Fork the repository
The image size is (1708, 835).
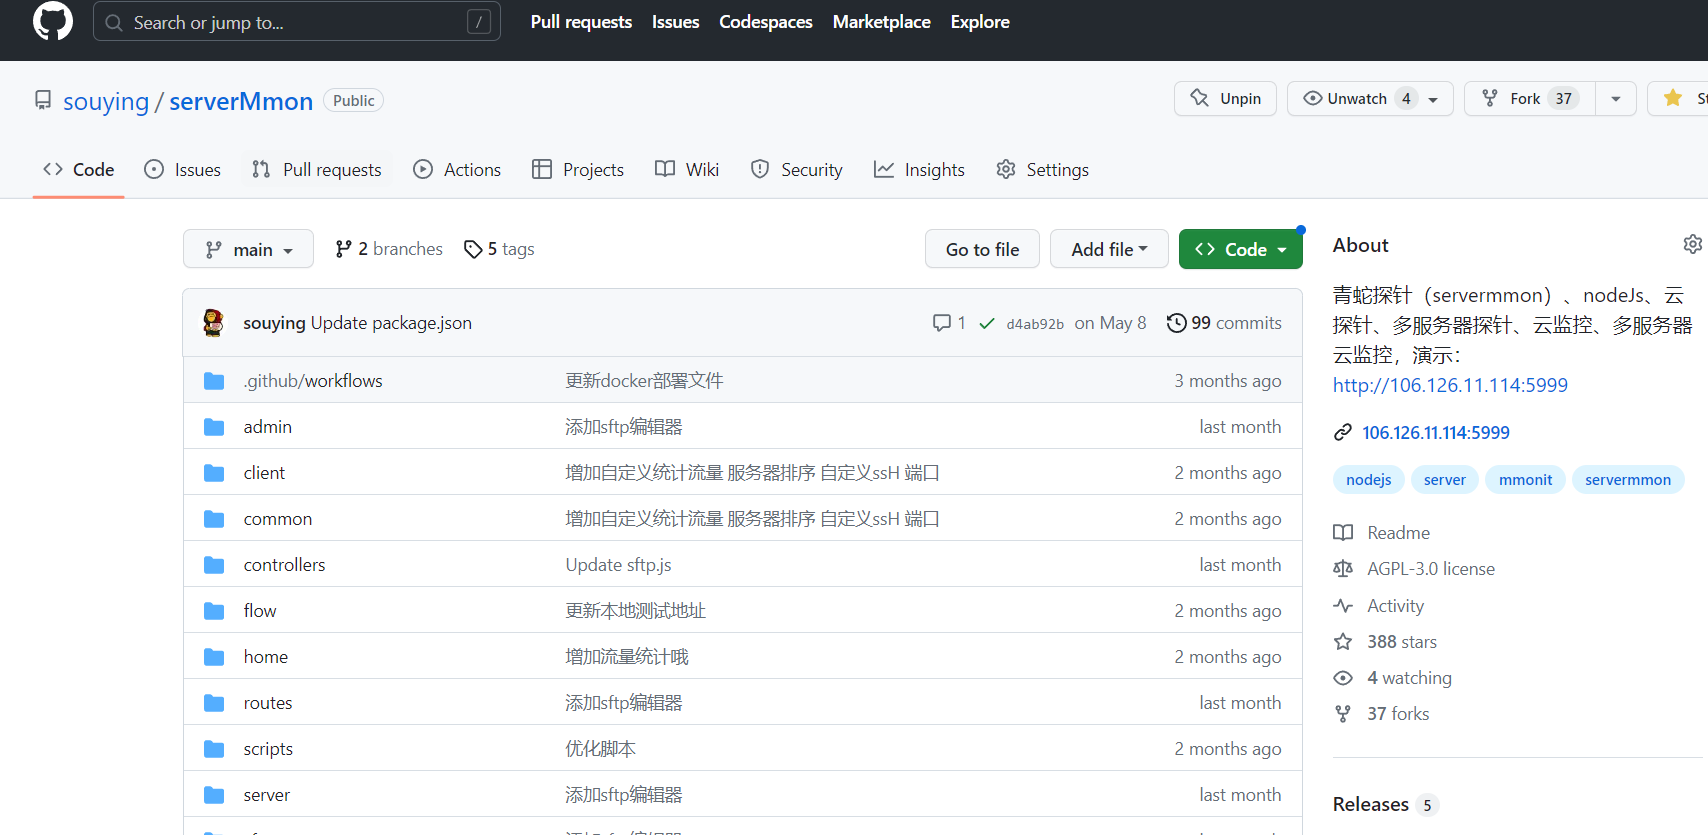pos(1530,98)
